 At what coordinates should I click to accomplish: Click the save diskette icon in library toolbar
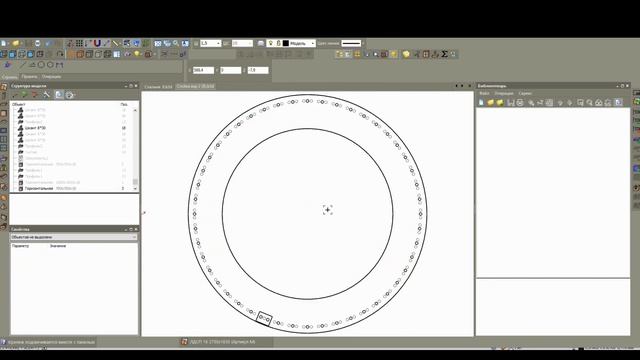(511, 102)
